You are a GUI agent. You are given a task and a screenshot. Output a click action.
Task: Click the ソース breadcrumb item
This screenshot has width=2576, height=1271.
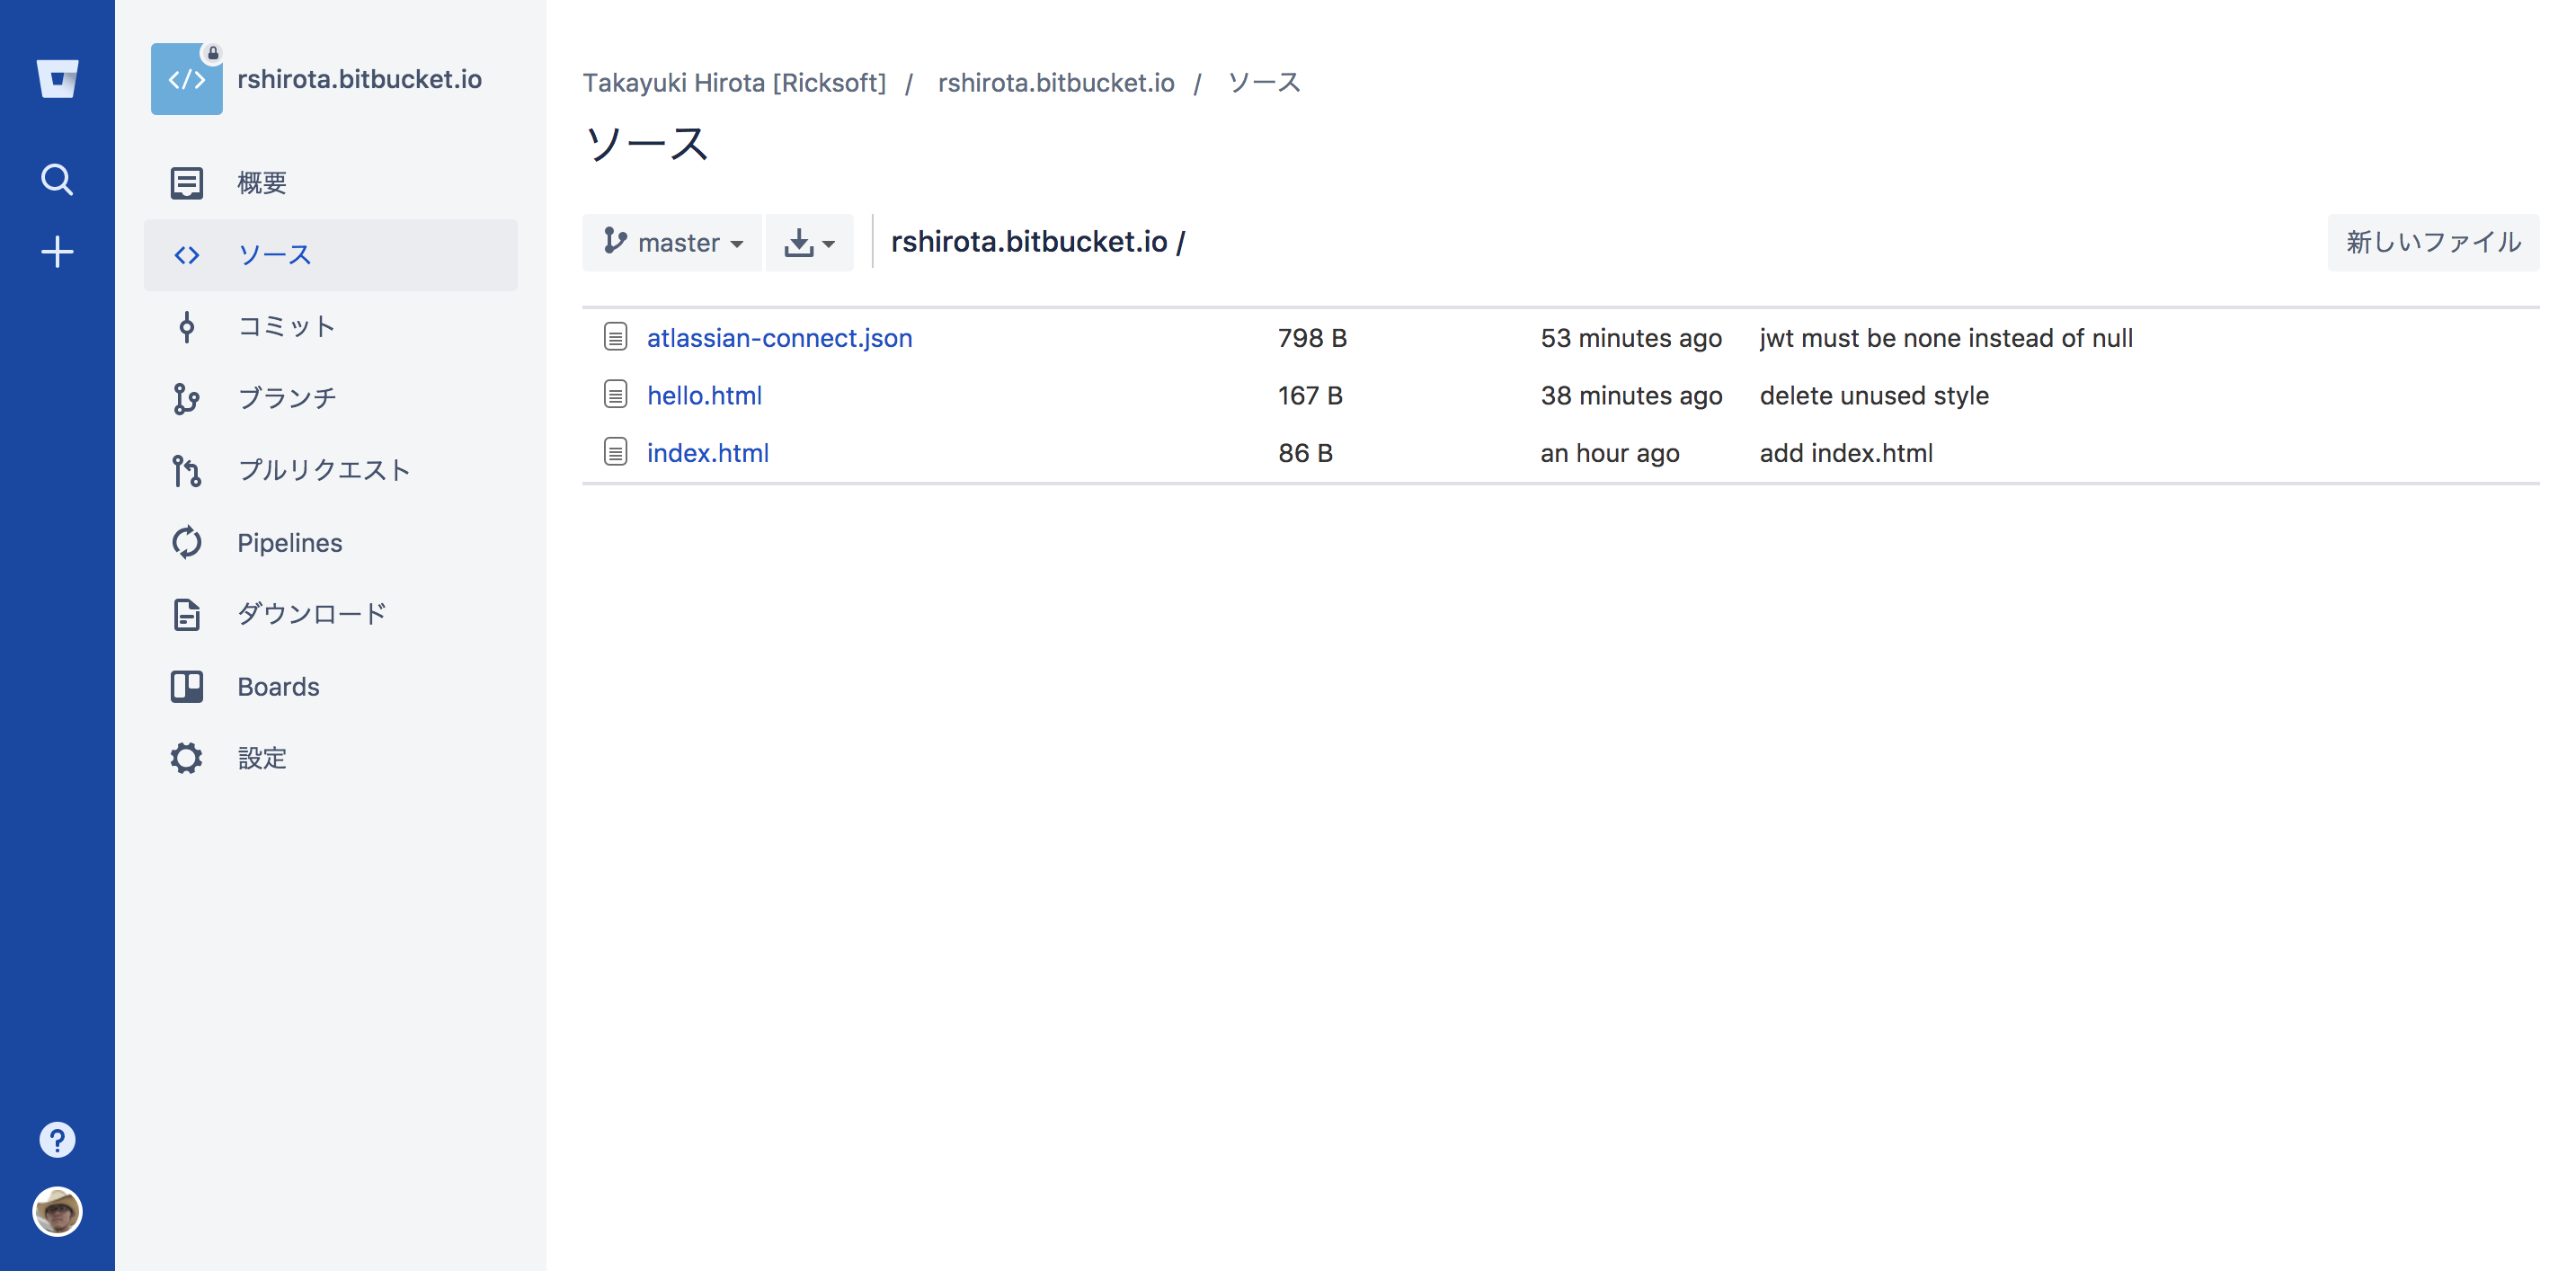tap(1265, 82)
